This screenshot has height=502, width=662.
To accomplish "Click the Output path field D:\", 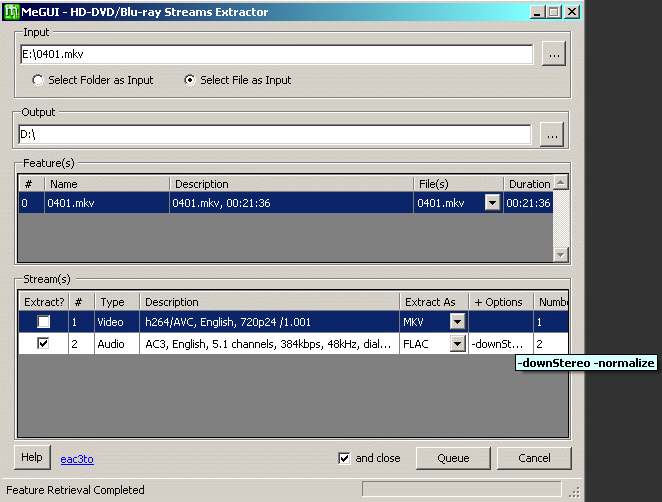I will point(275,135).
